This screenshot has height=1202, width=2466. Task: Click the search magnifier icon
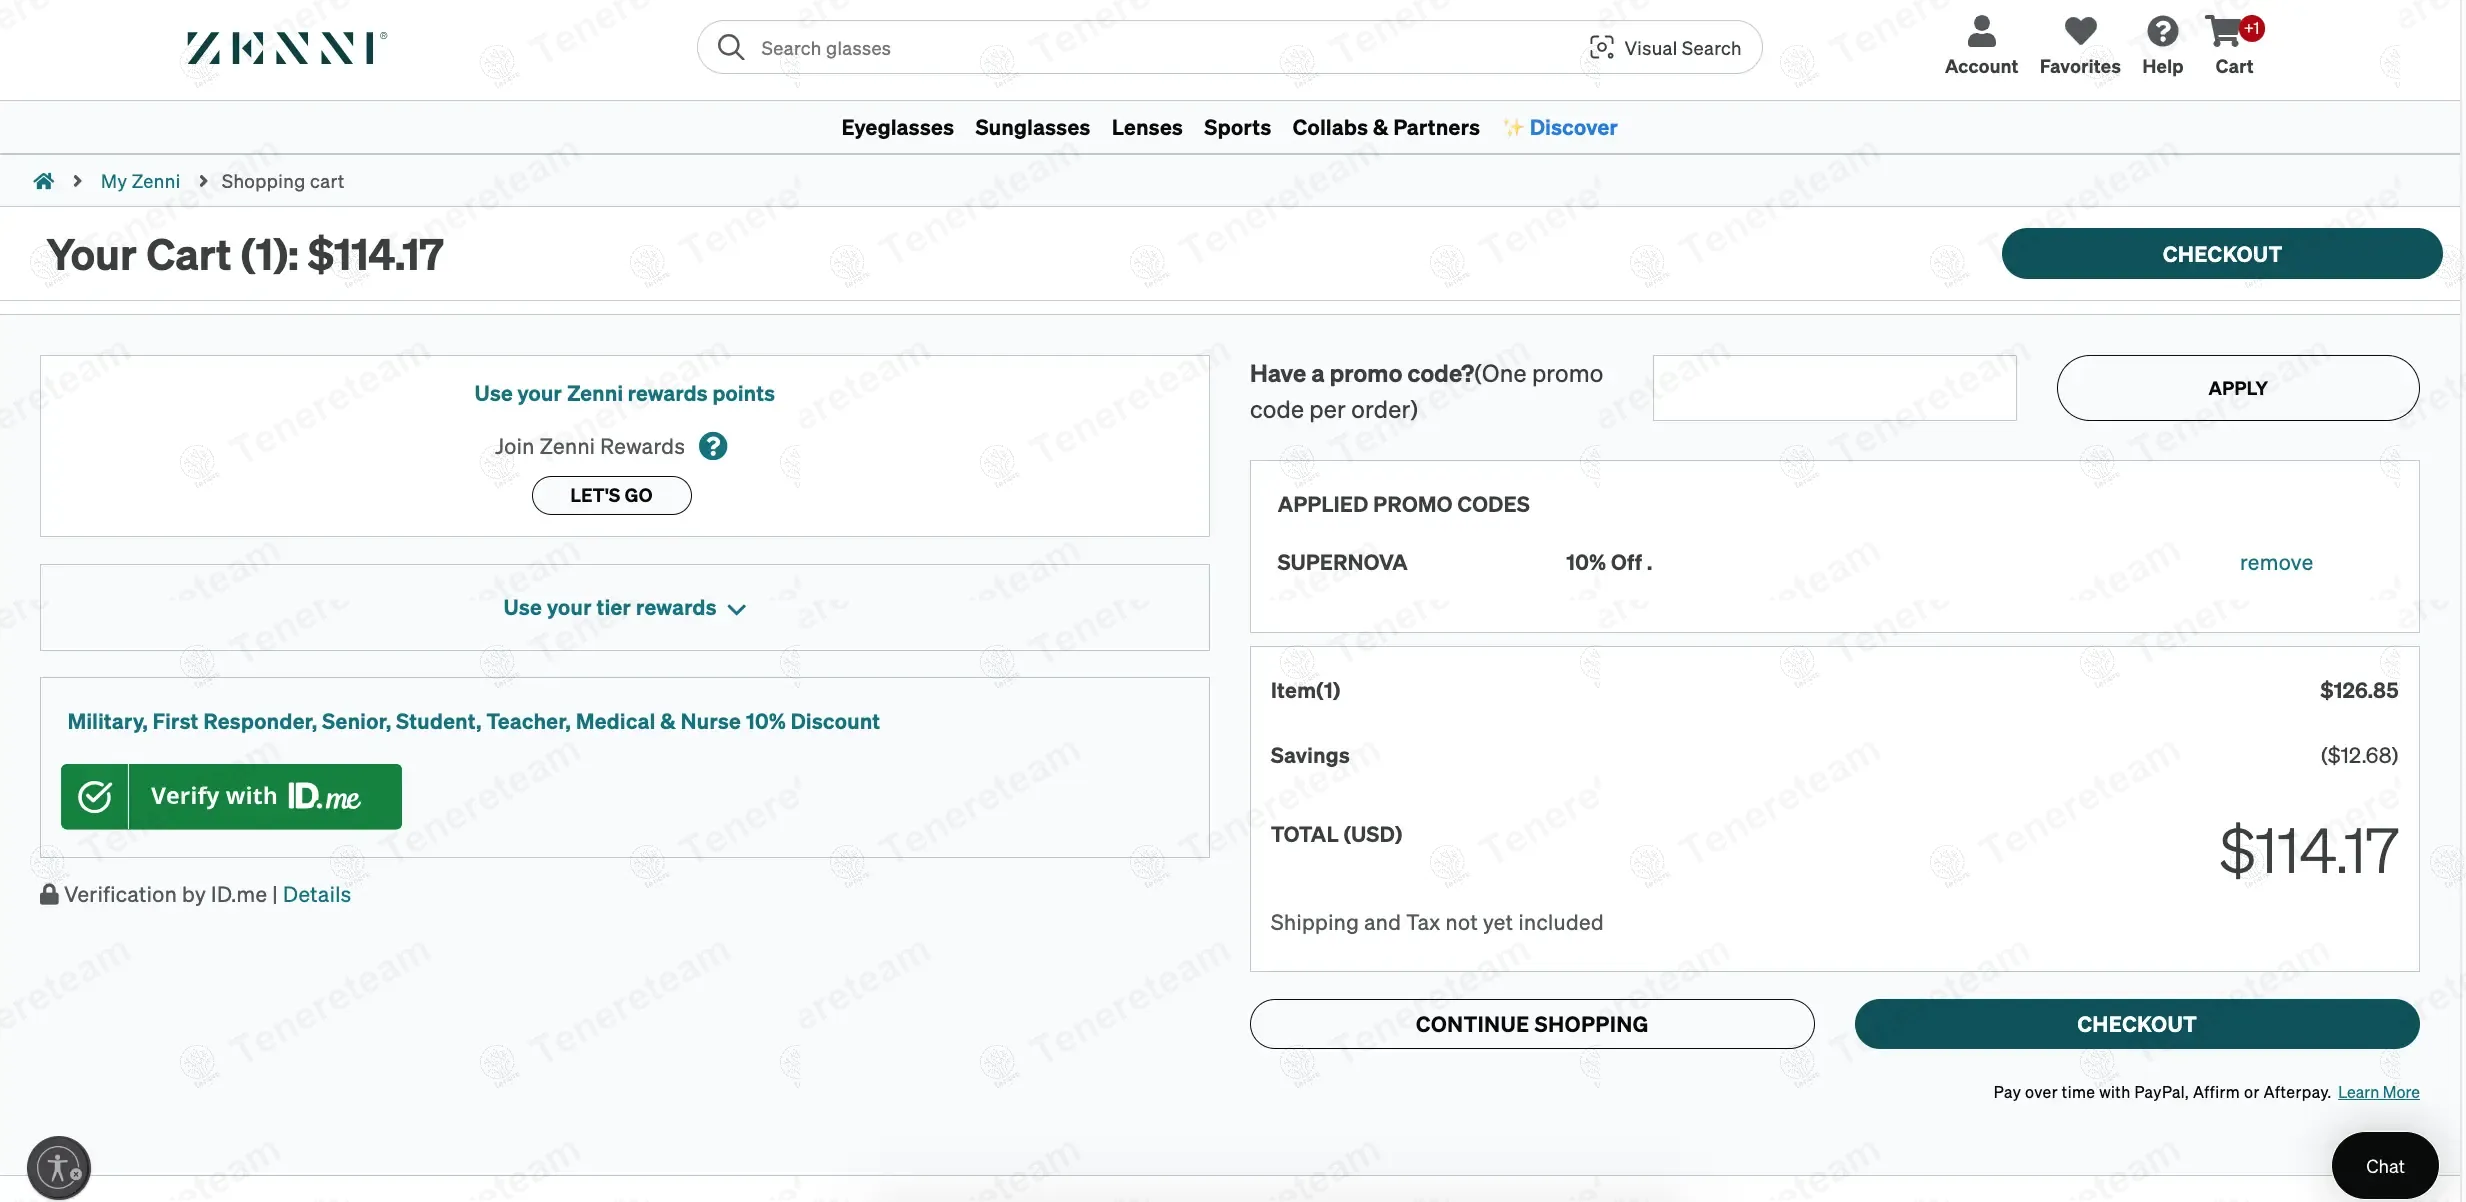(731, 48)
